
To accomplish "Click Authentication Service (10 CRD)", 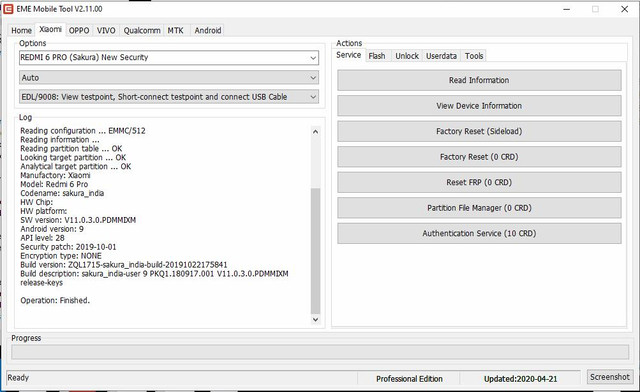I will click(x=479, y=233).
